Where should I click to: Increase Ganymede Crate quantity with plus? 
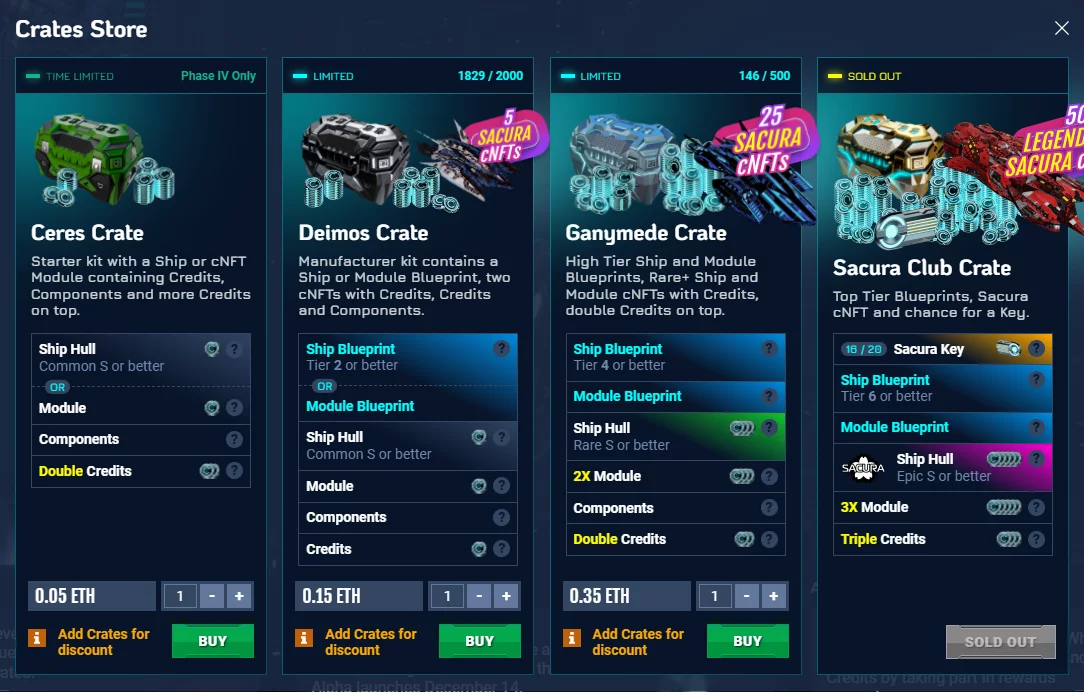[774, 596]
